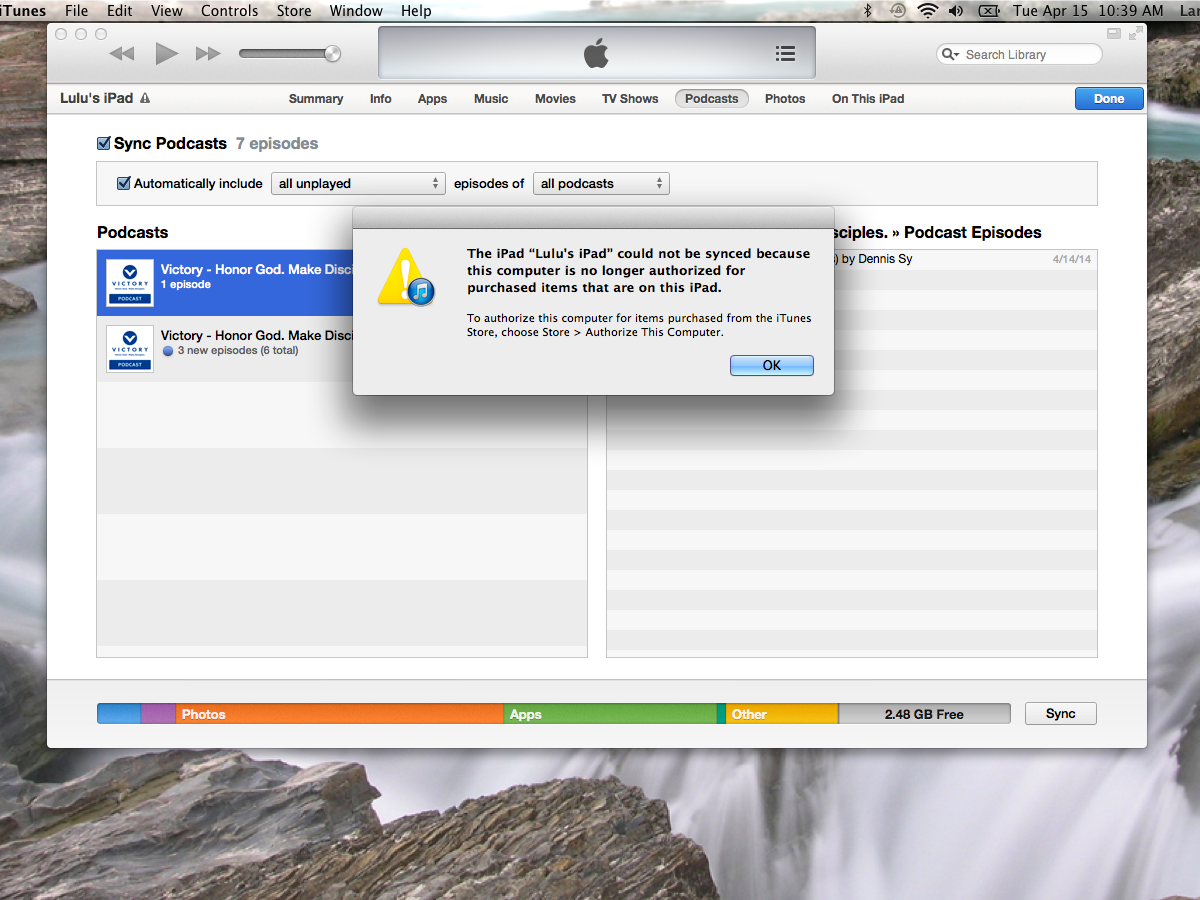The image size is (1200, 900).
Task: Click the rewind previous track button
Action: point(121,54)
